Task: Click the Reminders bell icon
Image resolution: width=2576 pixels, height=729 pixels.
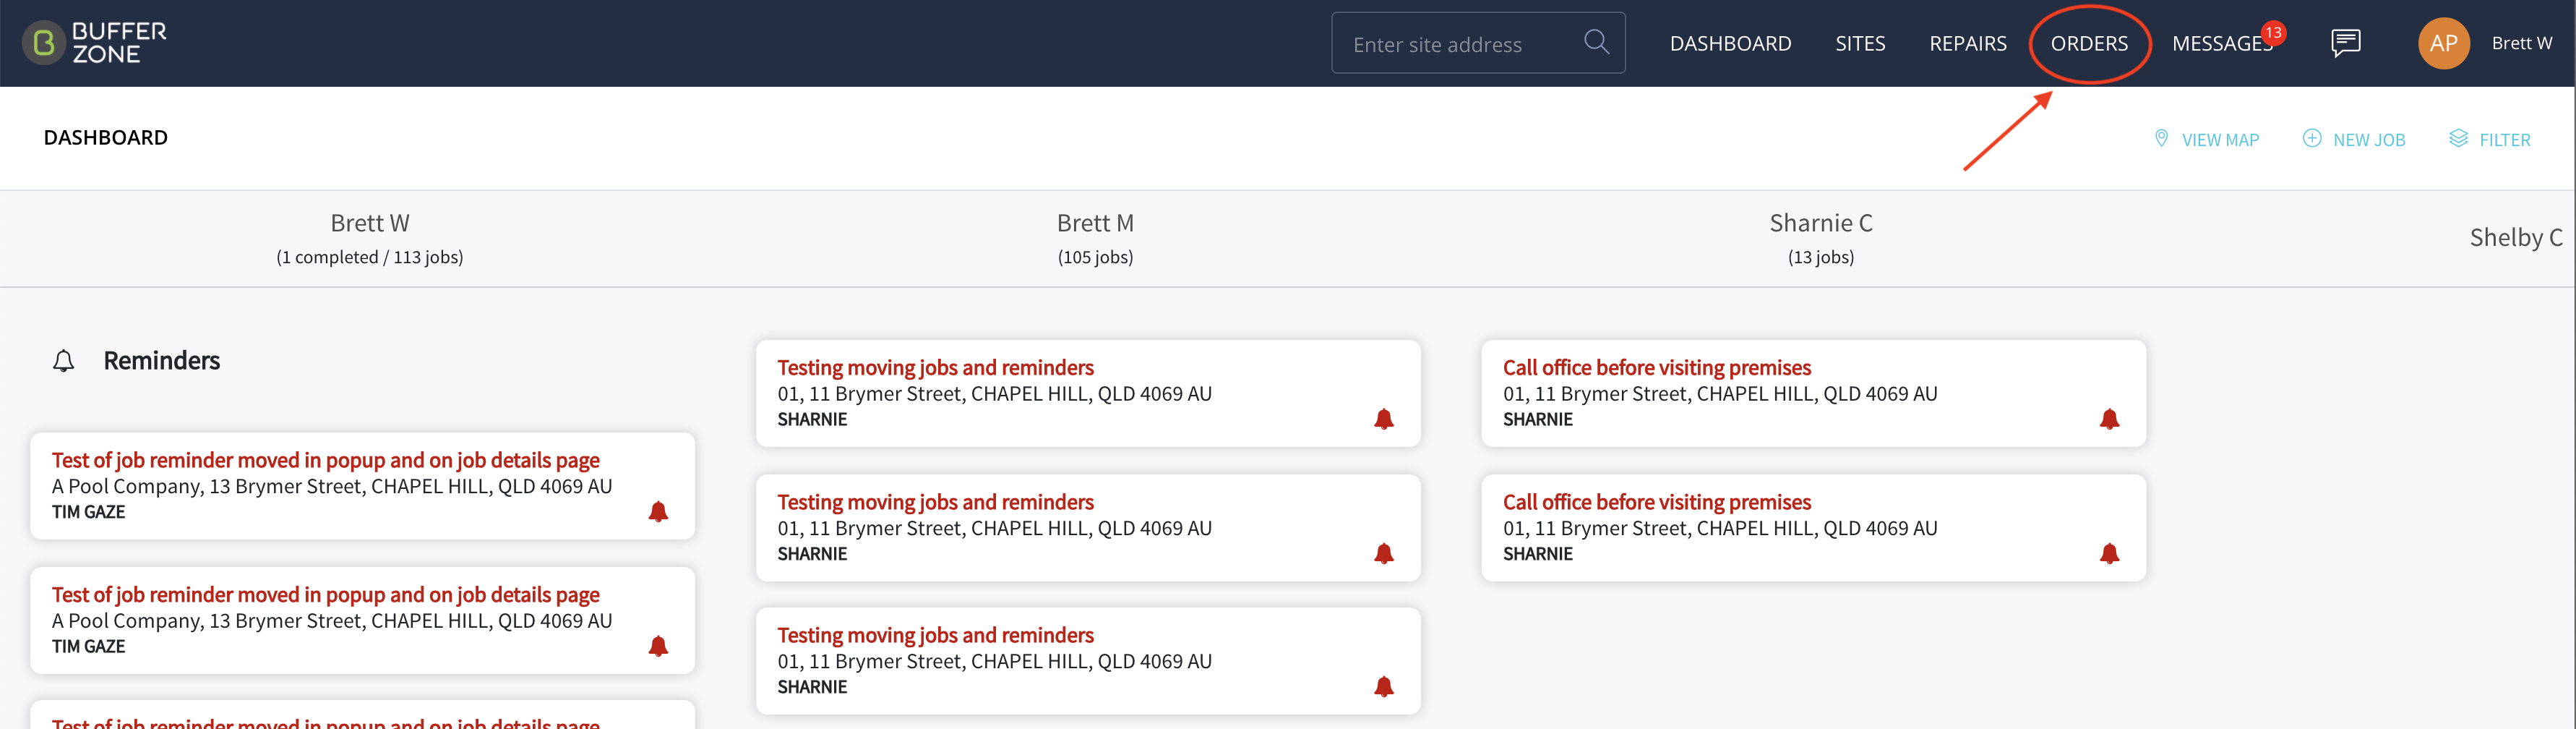Action: 63,361
